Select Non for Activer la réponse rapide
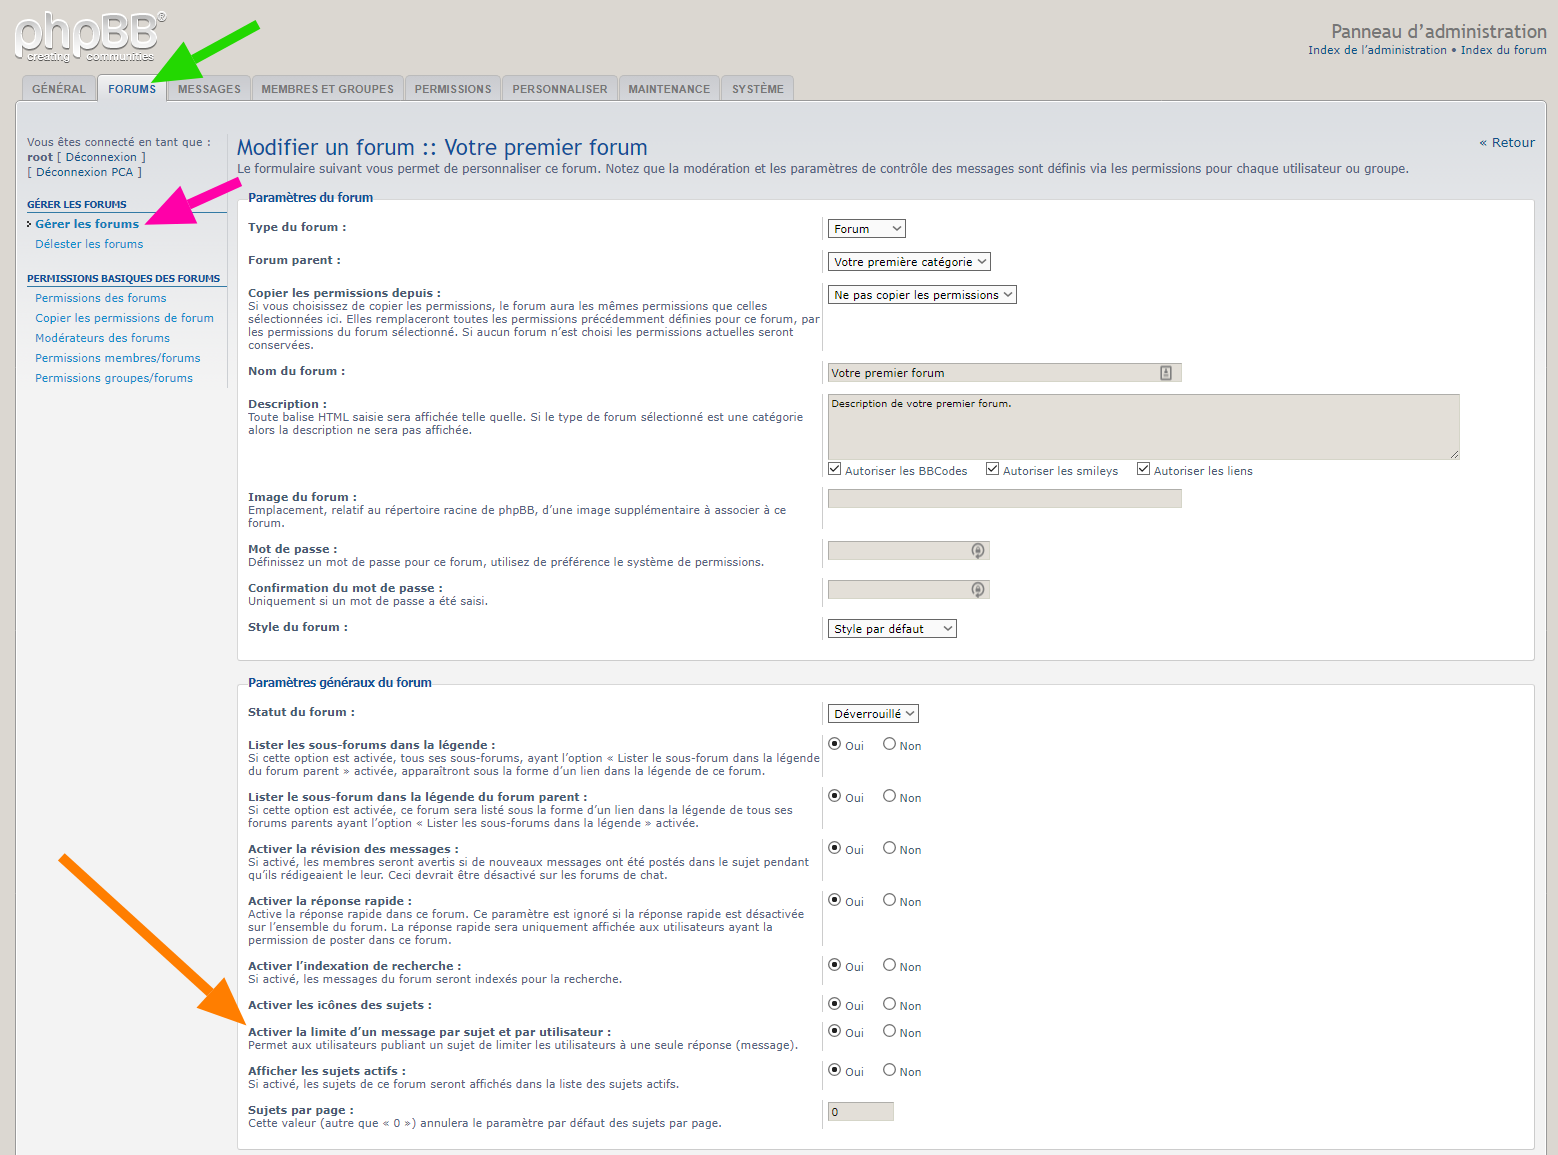This screenshot has width=1558, height=1155. [889, 900]
